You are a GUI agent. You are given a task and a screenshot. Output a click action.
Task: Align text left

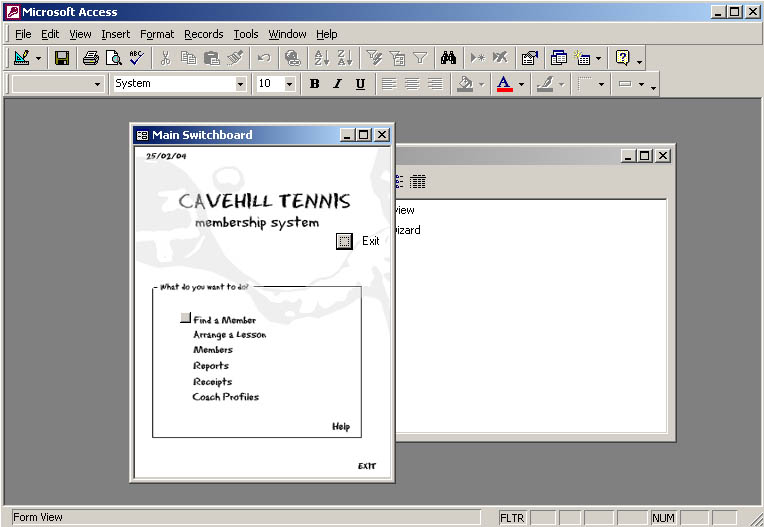click(389, 84)
